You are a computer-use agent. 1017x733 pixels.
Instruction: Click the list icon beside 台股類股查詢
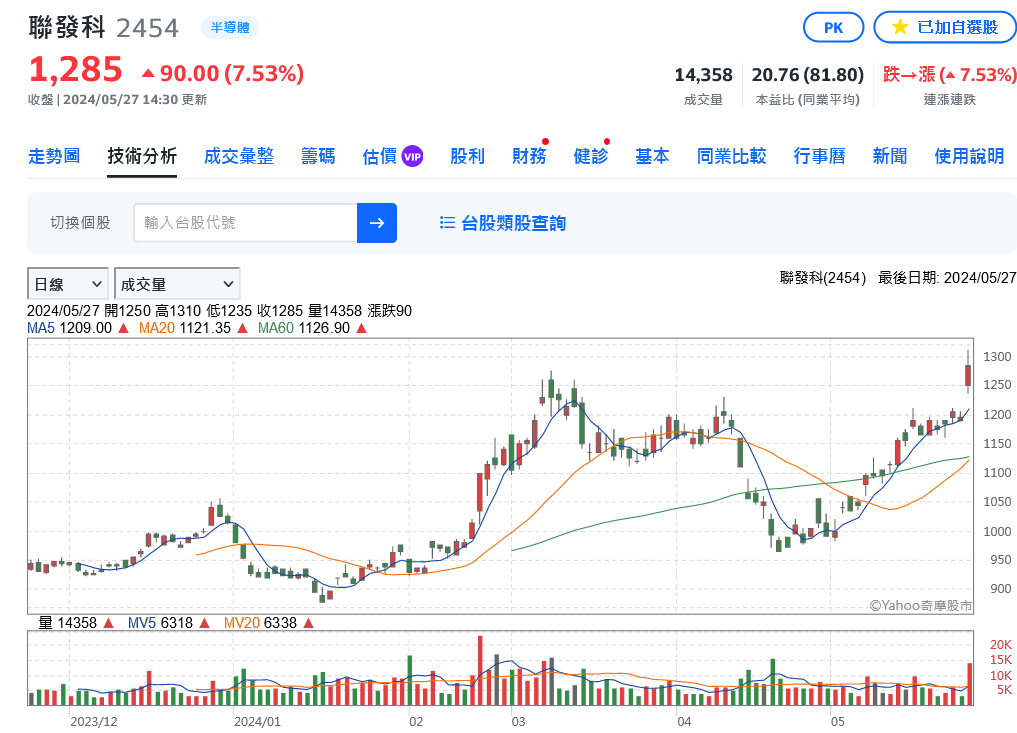point(447,223)
